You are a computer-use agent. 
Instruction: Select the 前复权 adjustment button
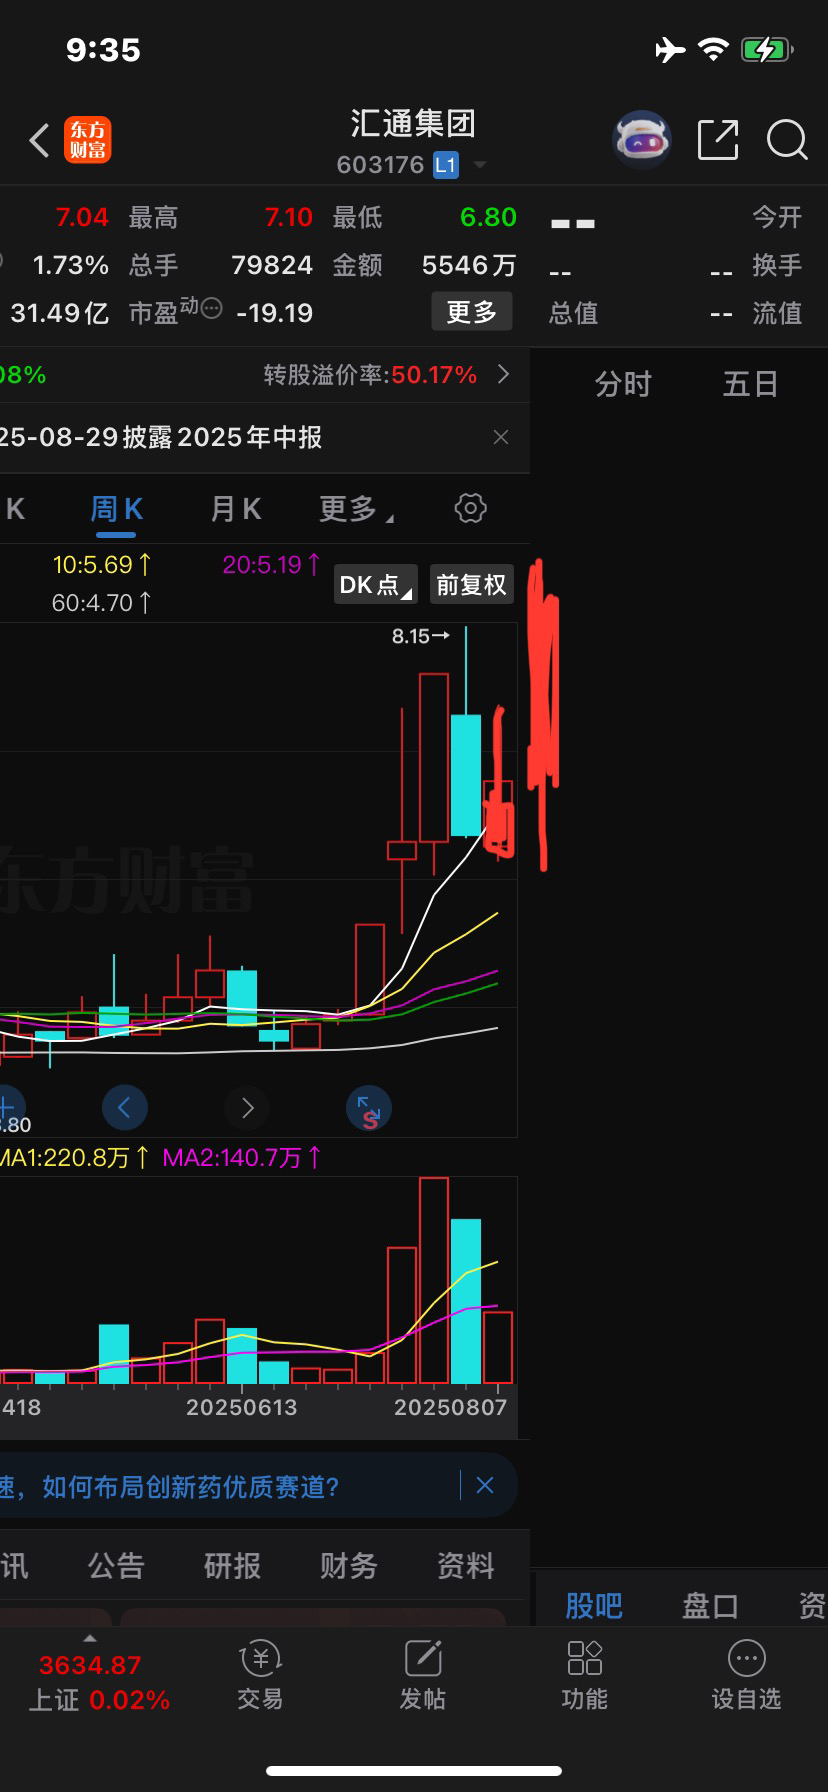(x=472, y=585)
